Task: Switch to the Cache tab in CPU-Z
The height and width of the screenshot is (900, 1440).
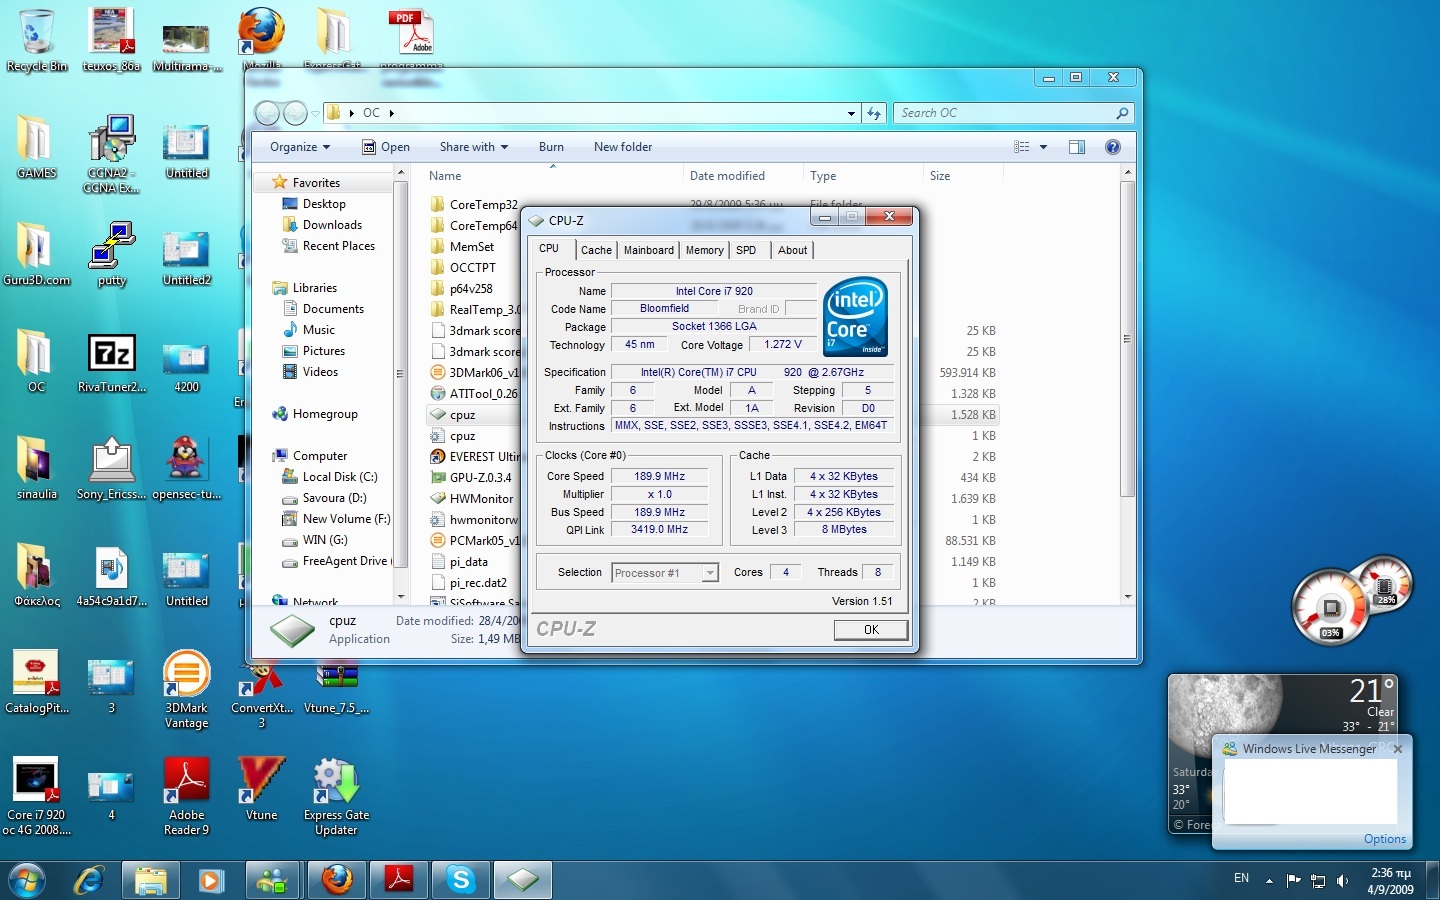Action: 596,250
